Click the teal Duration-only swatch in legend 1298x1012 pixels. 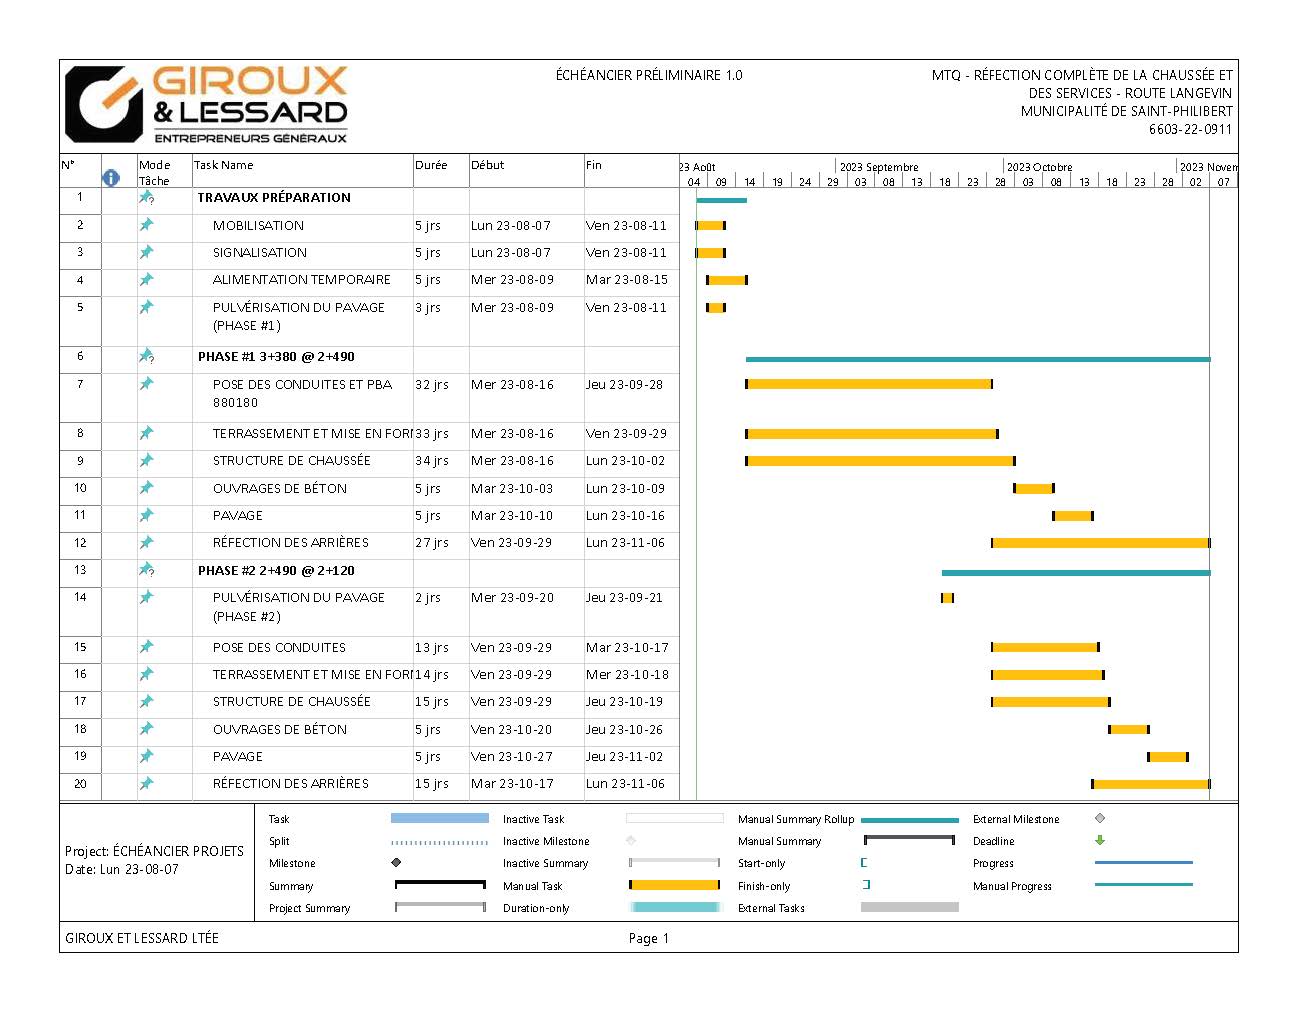pos(674,907)
